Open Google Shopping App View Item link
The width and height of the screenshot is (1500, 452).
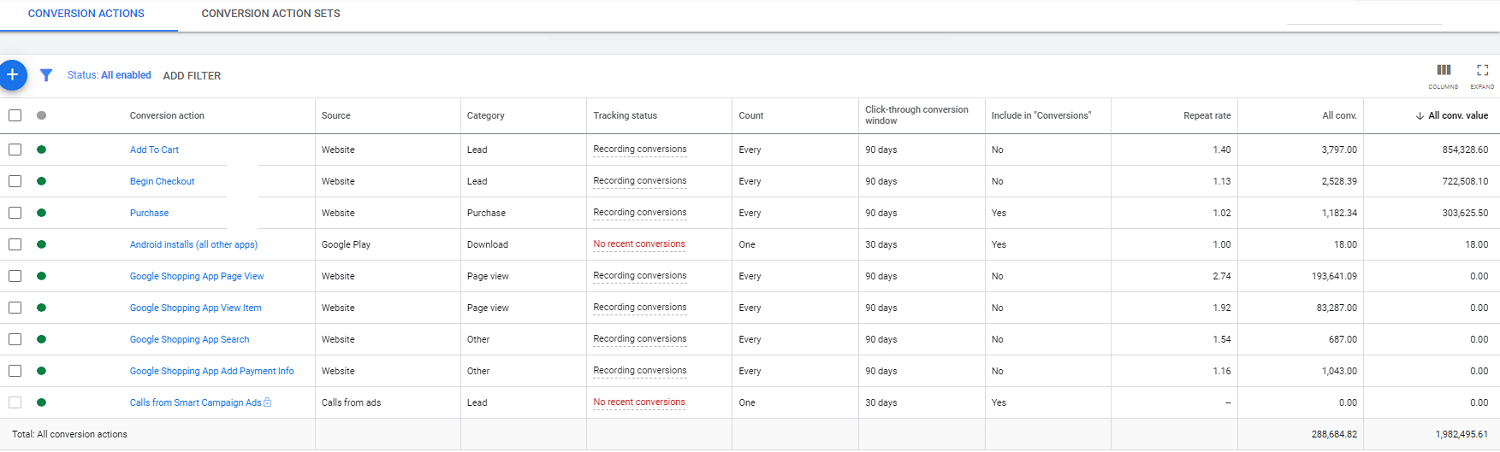pos(196,307)
